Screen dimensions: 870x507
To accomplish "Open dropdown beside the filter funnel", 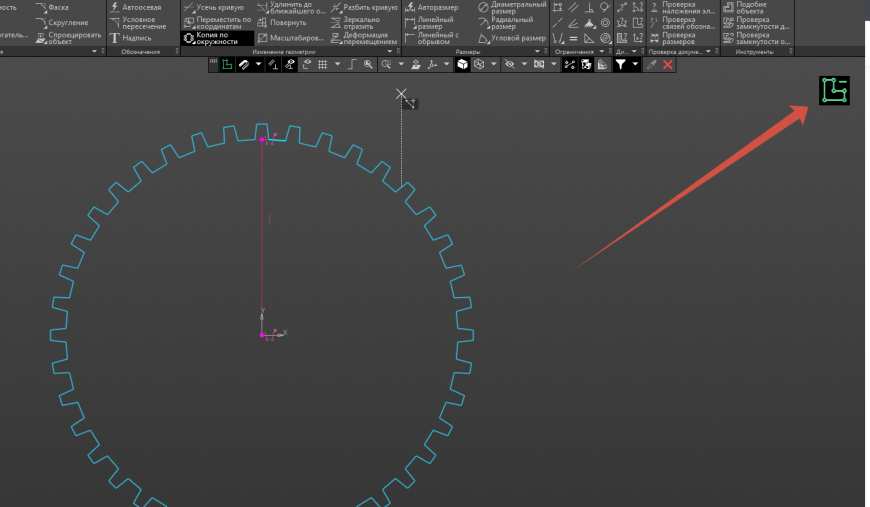I will coord(635,64).
